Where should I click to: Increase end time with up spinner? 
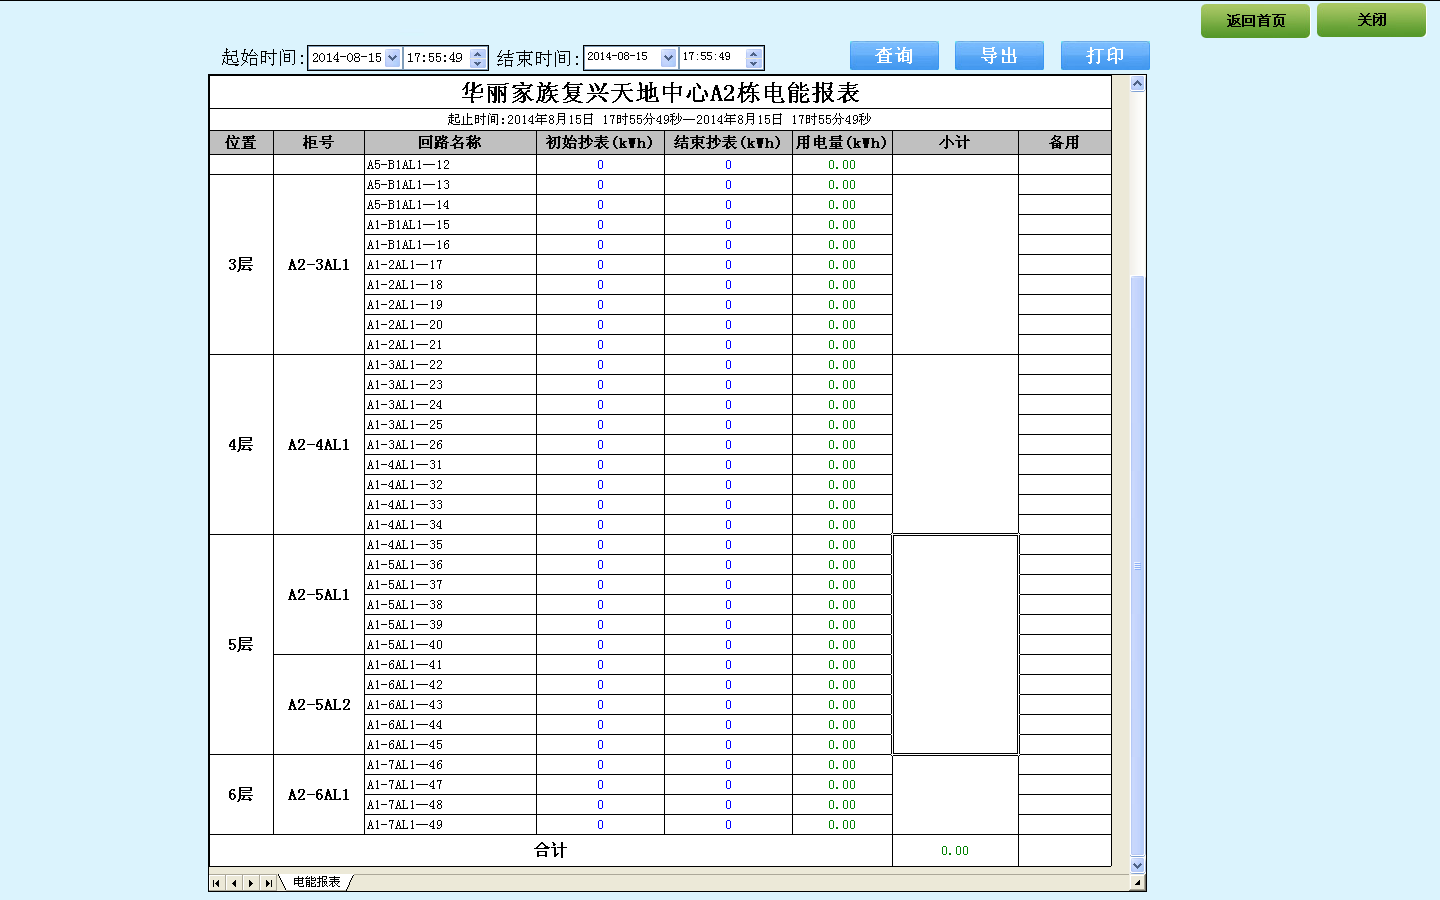point(754,53)
